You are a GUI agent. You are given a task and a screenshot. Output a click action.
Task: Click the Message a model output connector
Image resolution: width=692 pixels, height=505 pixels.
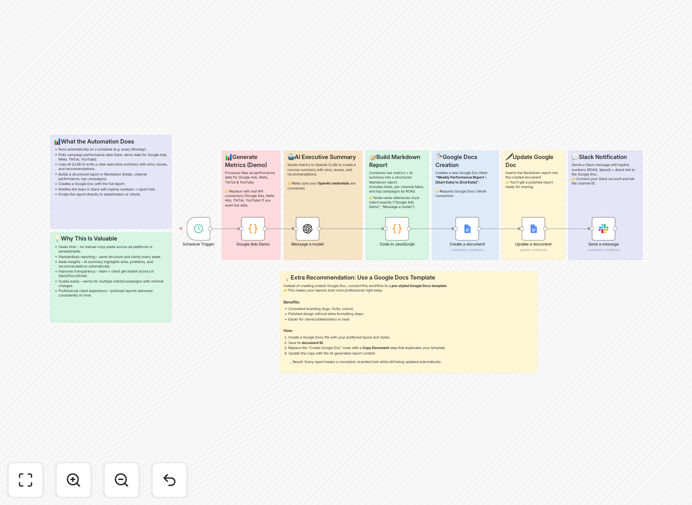pos(320,229)
